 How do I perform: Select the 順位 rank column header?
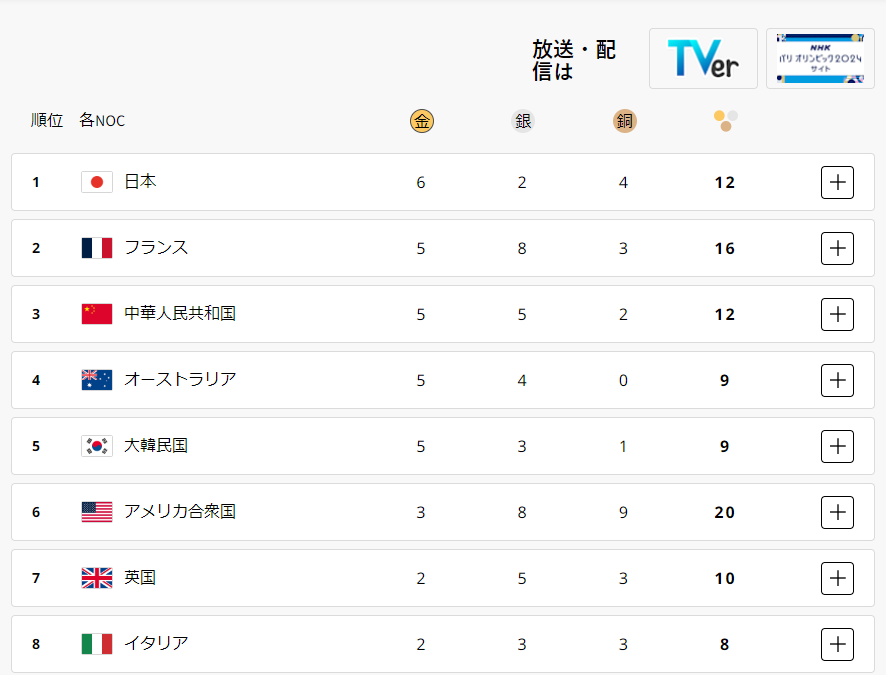coord(47,120)
